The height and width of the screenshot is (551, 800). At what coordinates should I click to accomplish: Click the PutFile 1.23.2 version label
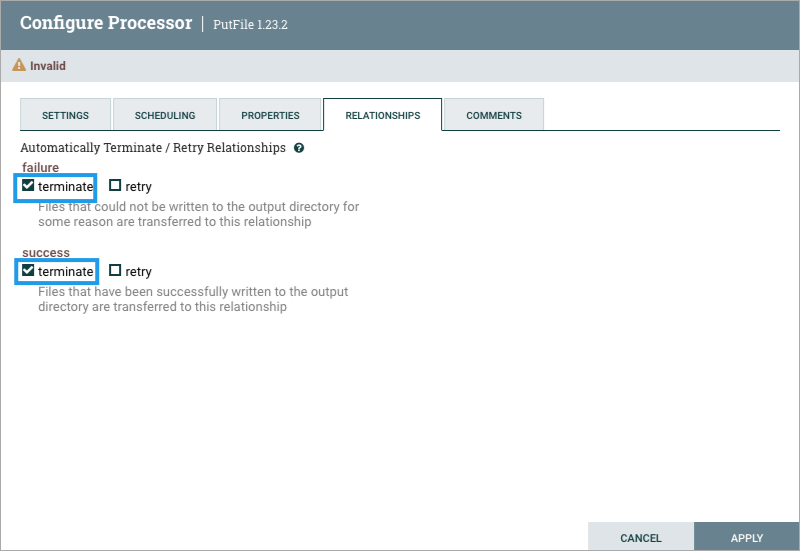pos(252,24)
